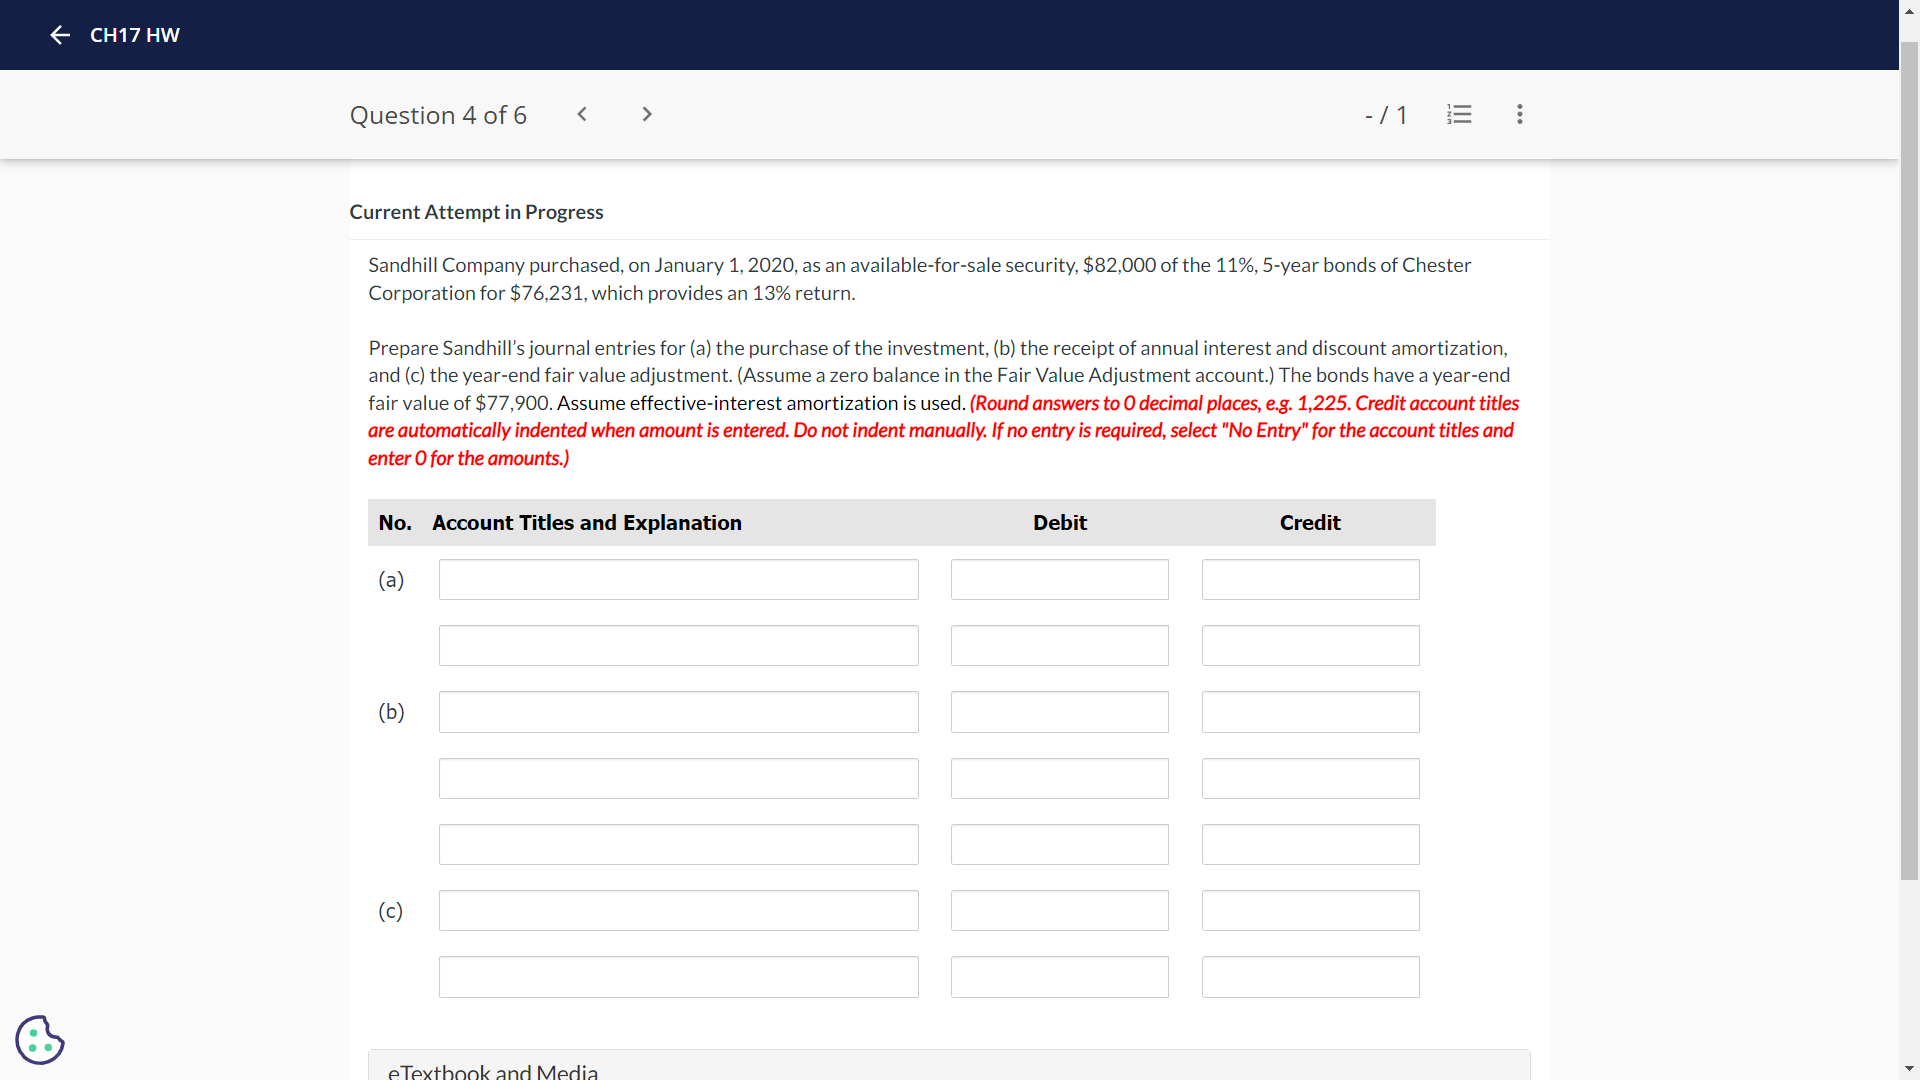Click the first account title input for (a)
The width and height of the screenshot is (1920, 1080).
coord(679,579)
